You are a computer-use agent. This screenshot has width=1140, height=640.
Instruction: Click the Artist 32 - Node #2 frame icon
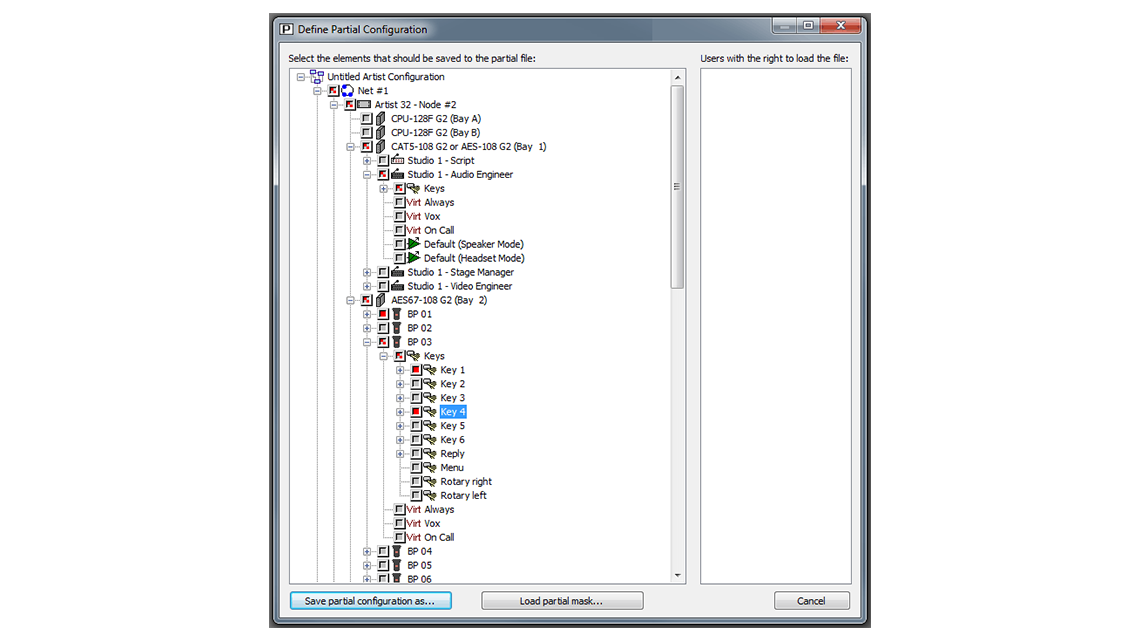[365, 105]
